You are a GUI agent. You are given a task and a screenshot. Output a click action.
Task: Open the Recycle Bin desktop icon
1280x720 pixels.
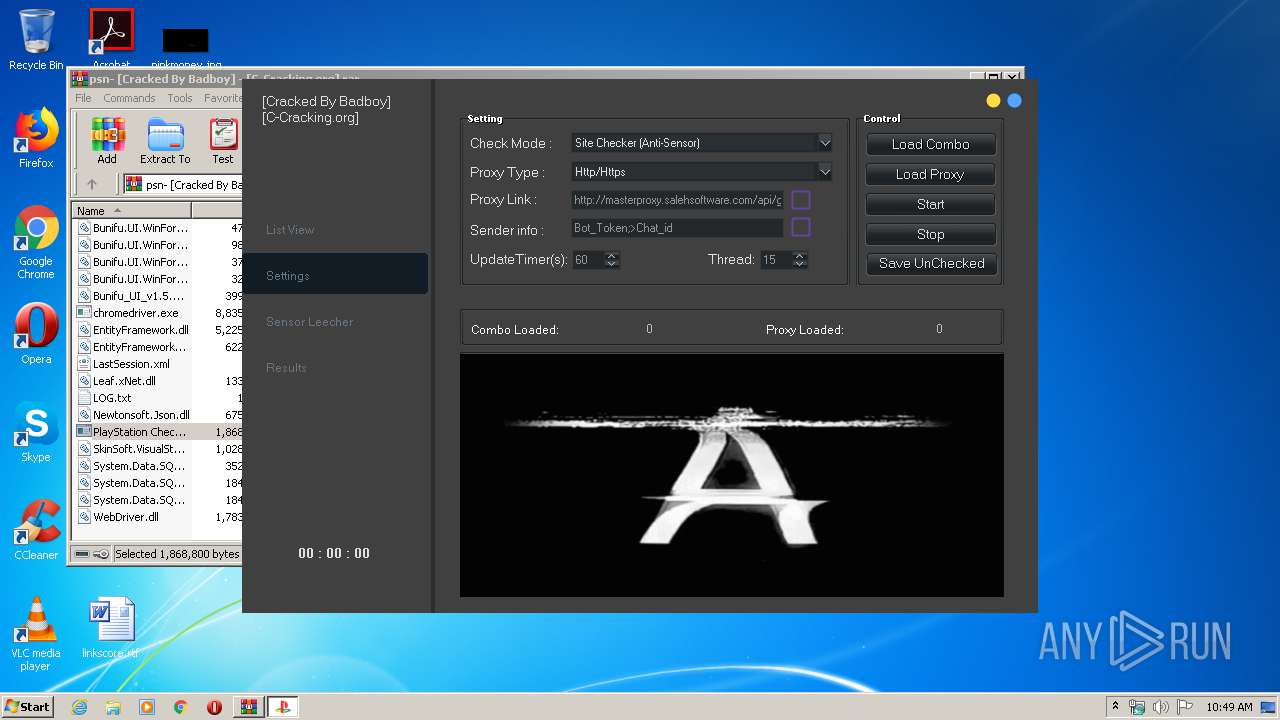point(36,40)
